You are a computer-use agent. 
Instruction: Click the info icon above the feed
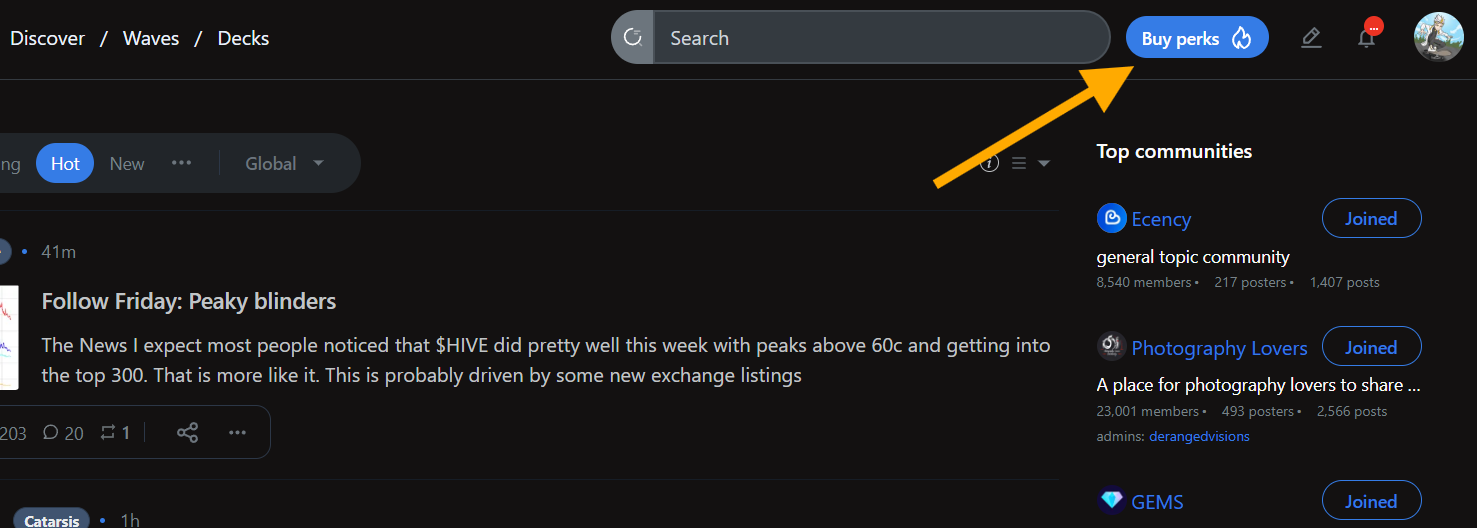(x=990, y=163)
